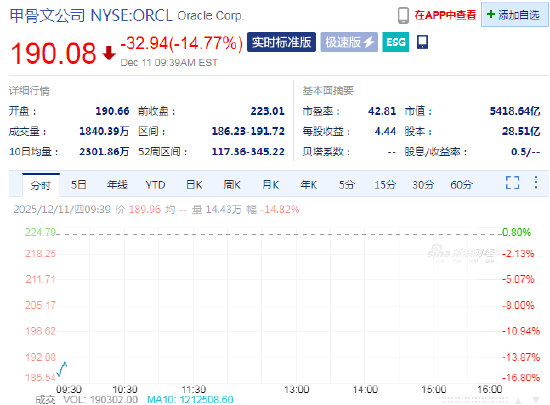The width and height of the screenshot is (550, 405).
Task: Click the 市盈率 value 42.81
Action: [x=382, y=111]
